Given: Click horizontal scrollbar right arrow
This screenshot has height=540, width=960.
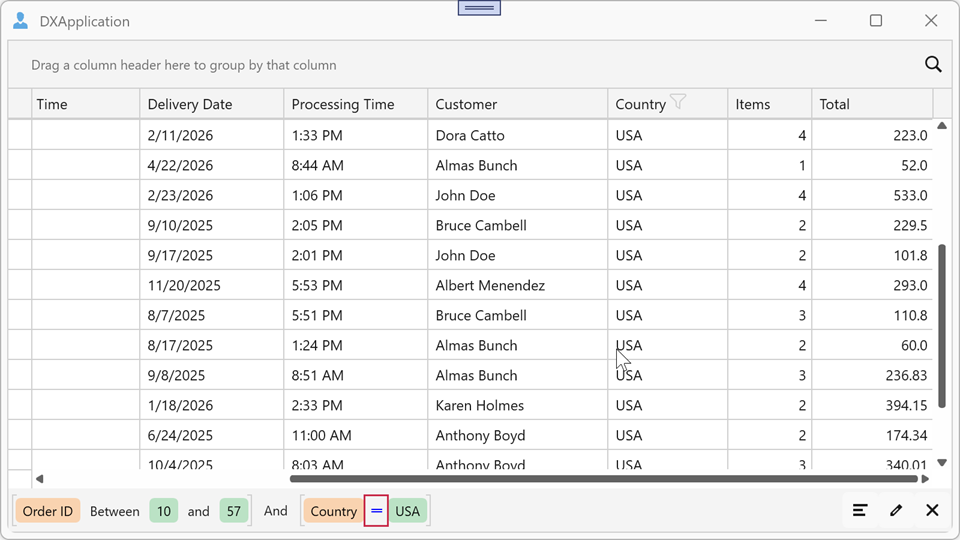Looking at the screenshot, I should [925, 479].
